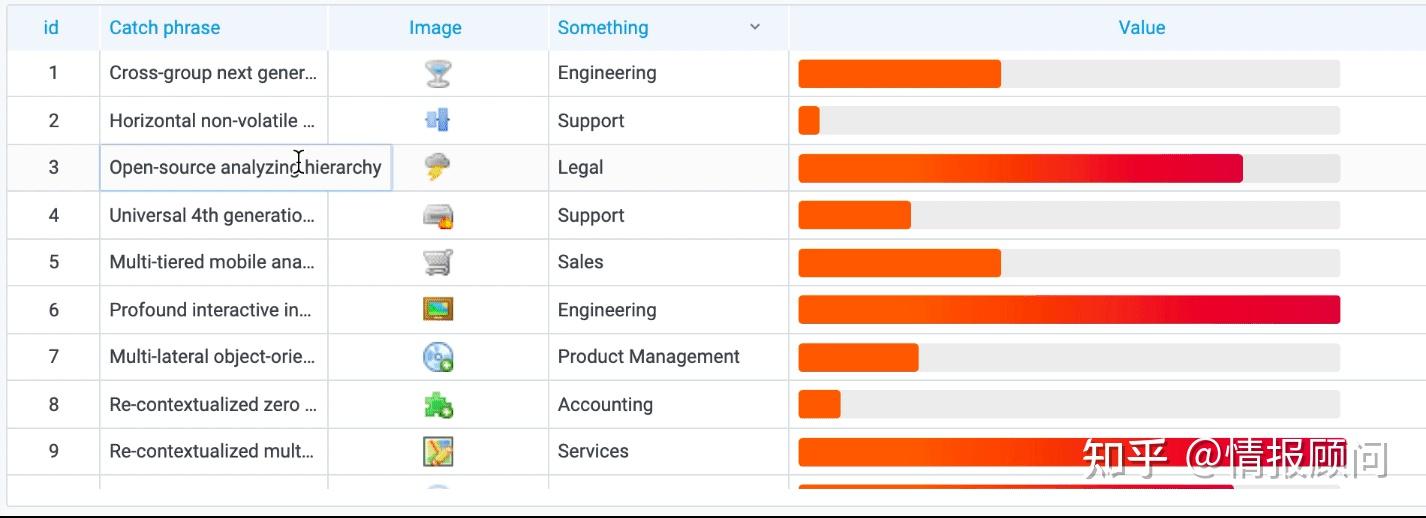Click the Catch phrase column header

(x=165, y=28)
